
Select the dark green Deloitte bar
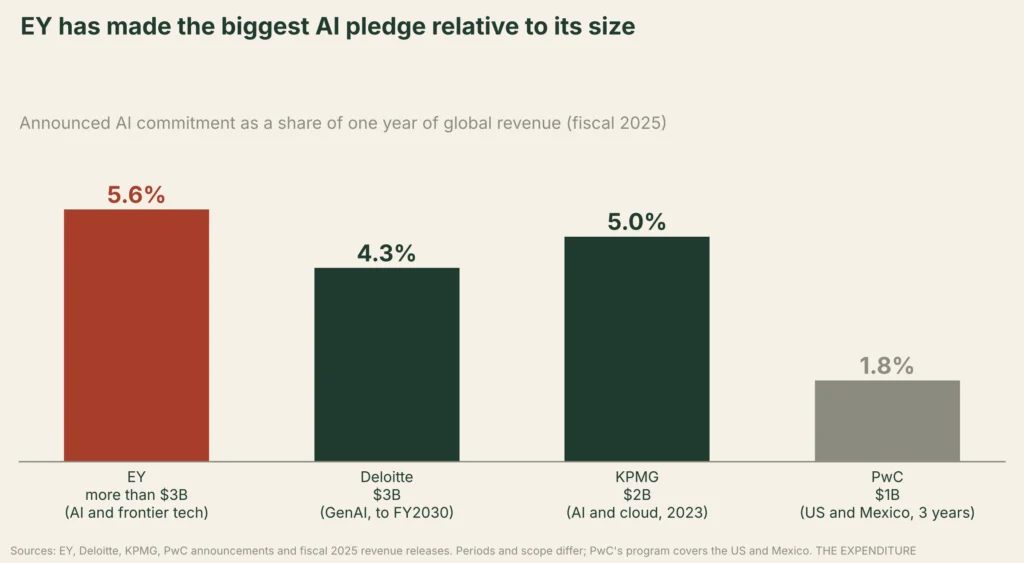point(387,364)
